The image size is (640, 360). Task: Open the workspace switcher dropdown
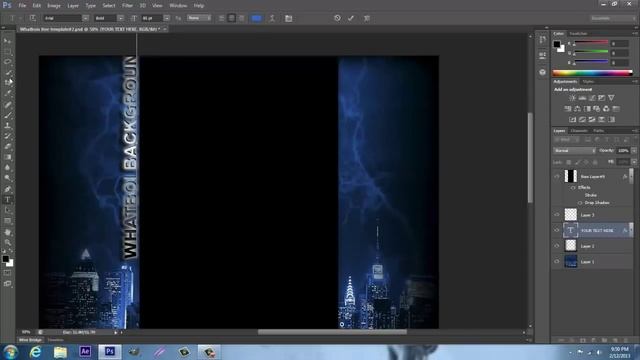click(613, 18)
